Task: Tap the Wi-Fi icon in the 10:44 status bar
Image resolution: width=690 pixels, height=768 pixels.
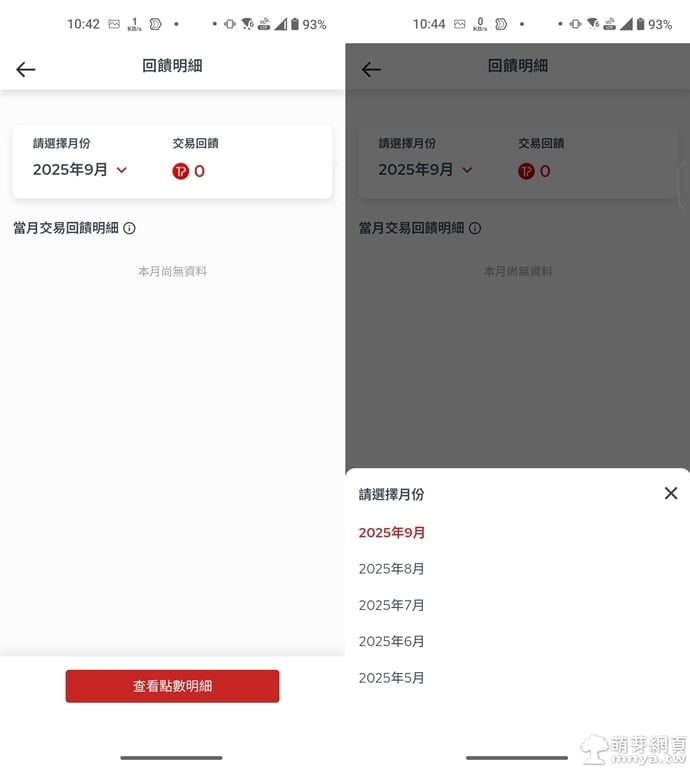Action: point(593,24)
